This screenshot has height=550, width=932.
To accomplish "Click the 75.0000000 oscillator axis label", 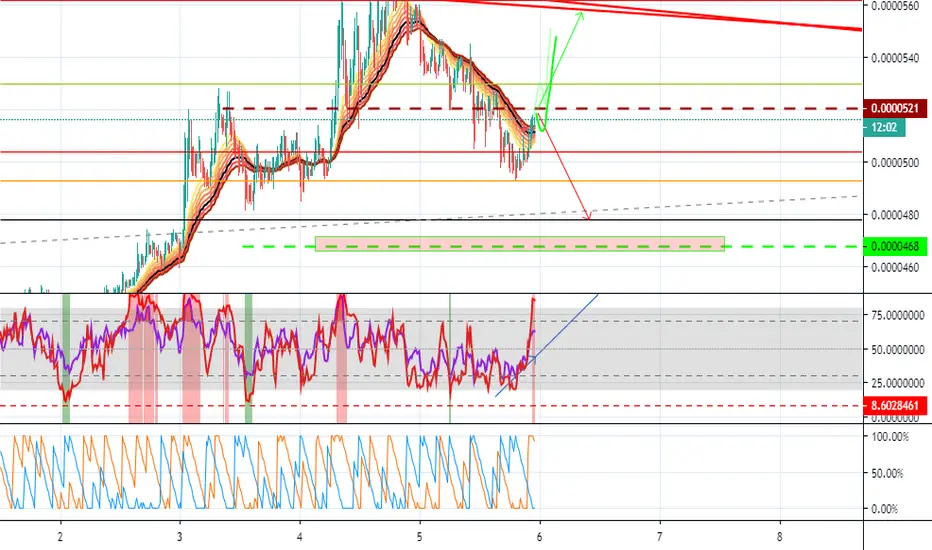I will (898, 315).
